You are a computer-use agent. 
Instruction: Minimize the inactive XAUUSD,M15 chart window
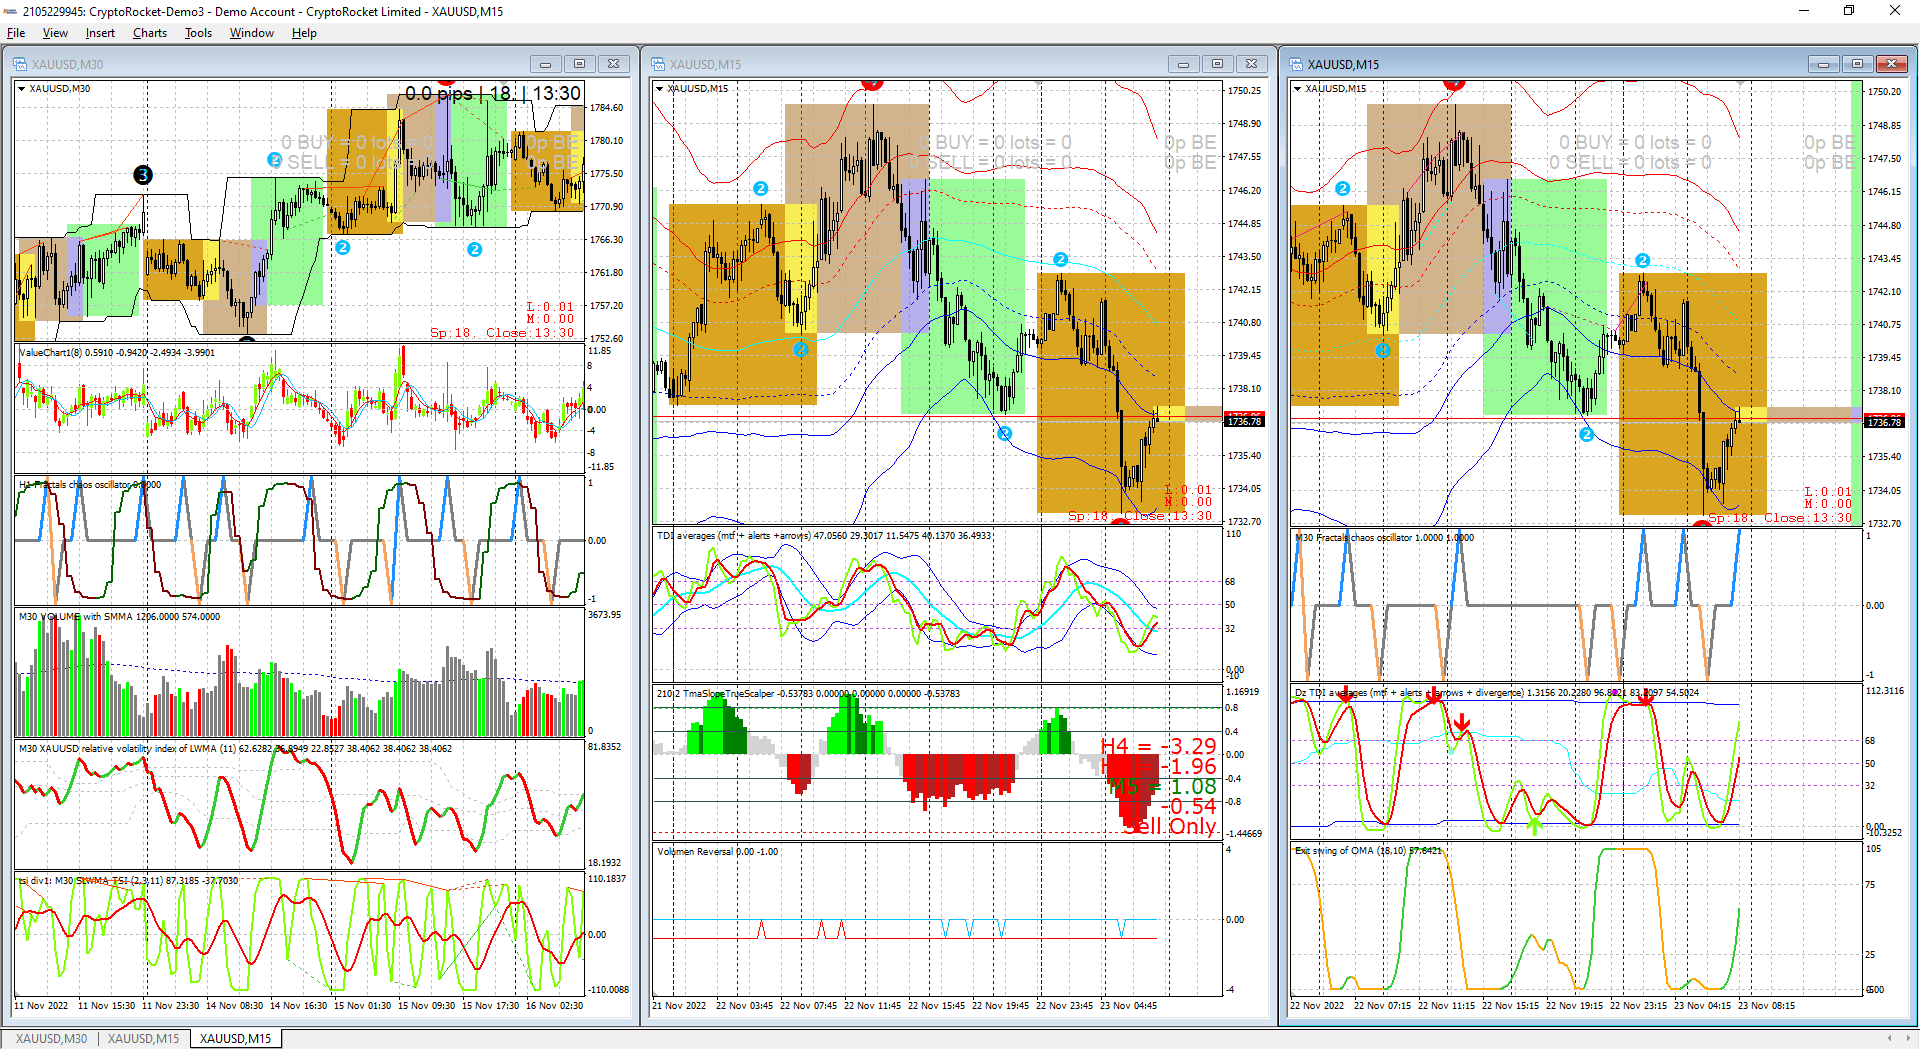tap(1183, 64)
